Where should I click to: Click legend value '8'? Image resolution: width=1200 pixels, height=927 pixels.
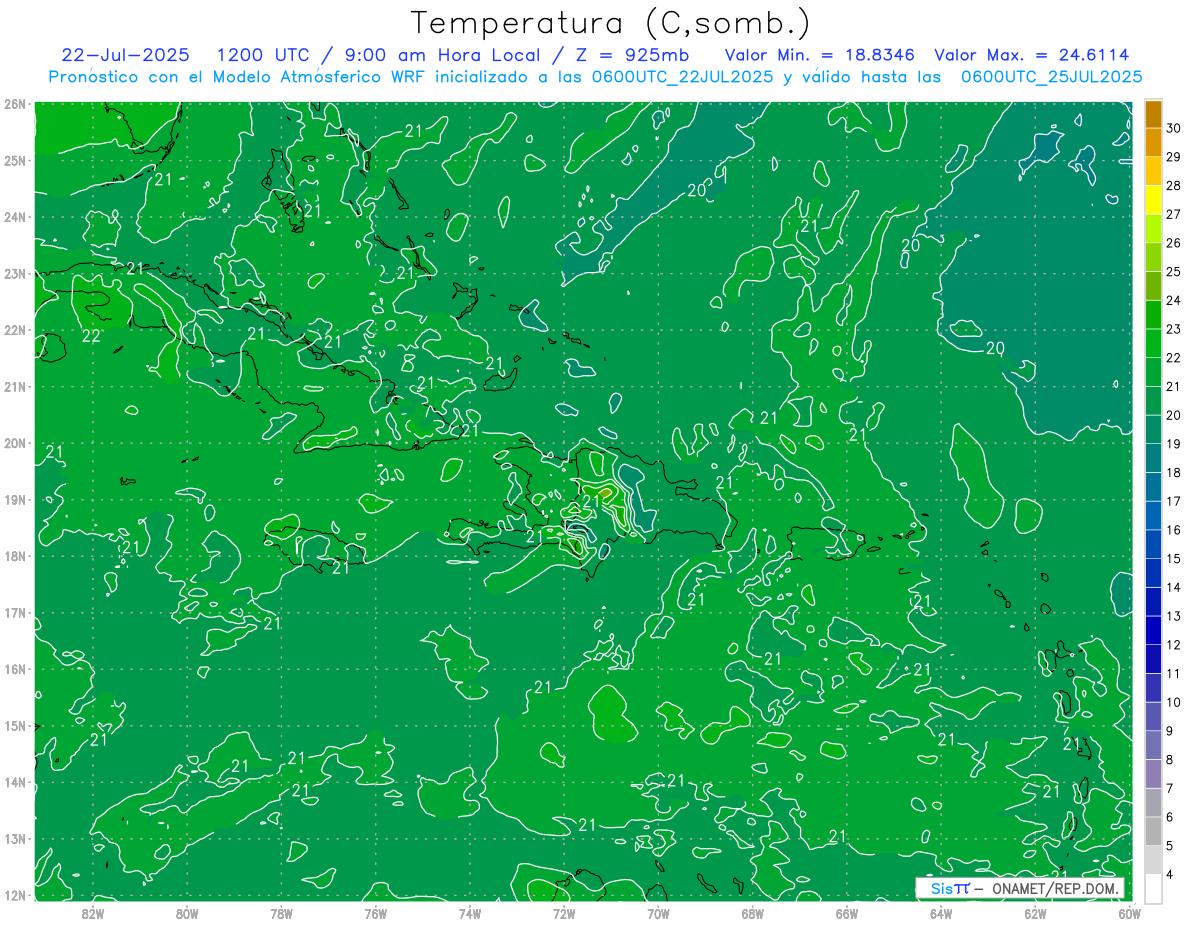click(x=1170, y=760)
